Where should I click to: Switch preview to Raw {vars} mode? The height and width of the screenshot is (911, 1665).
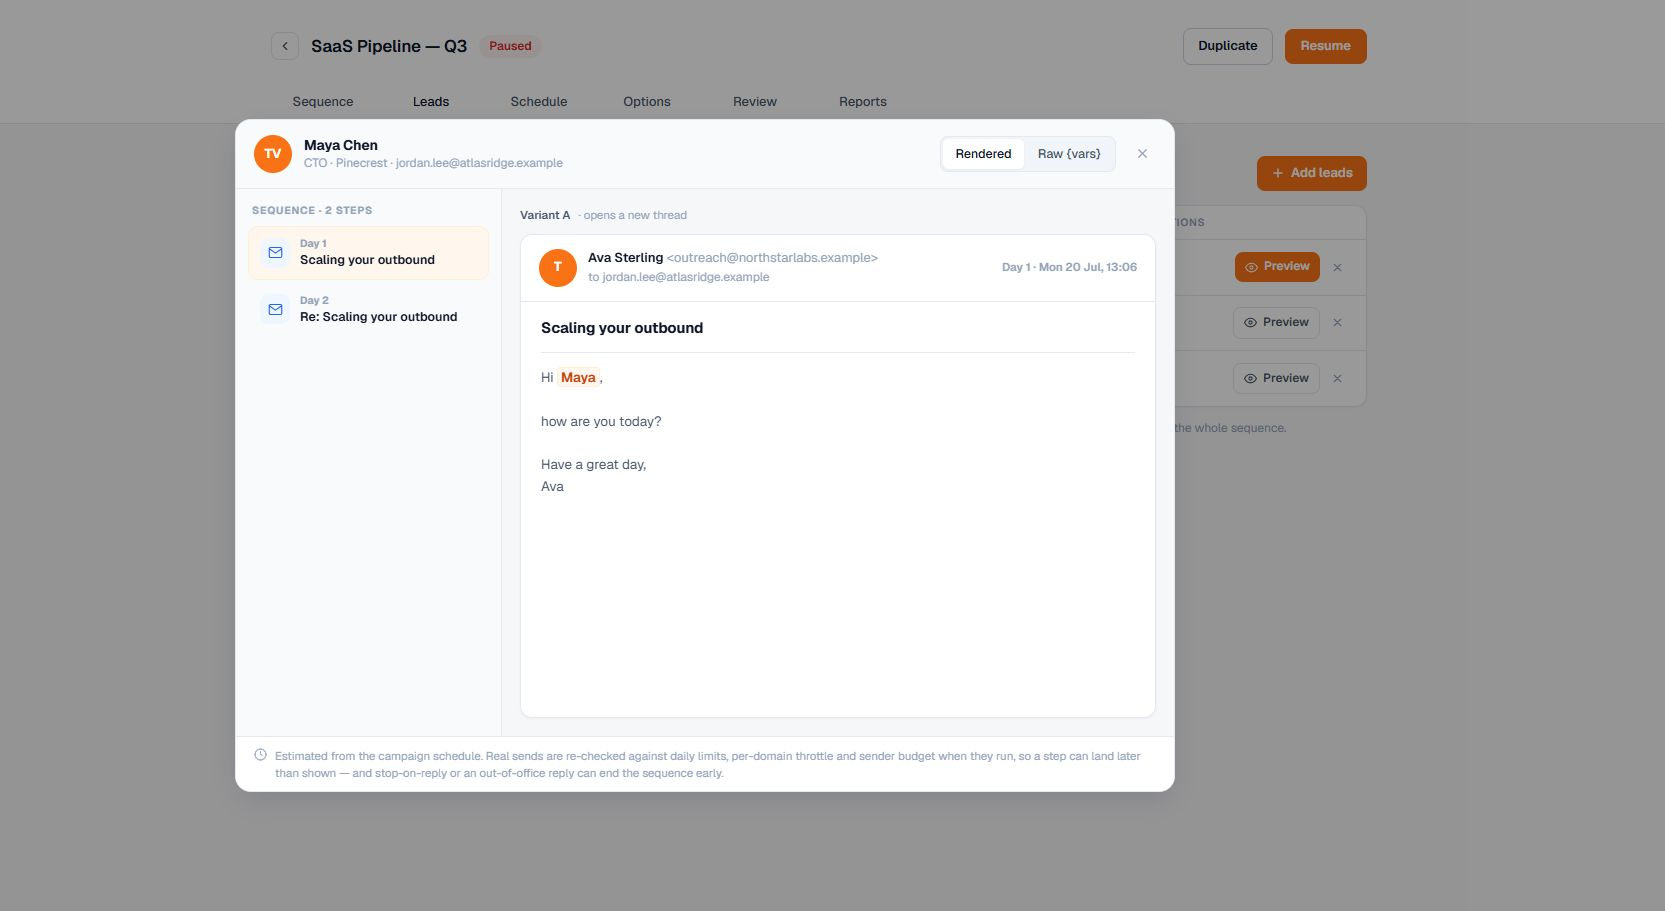1069,154
